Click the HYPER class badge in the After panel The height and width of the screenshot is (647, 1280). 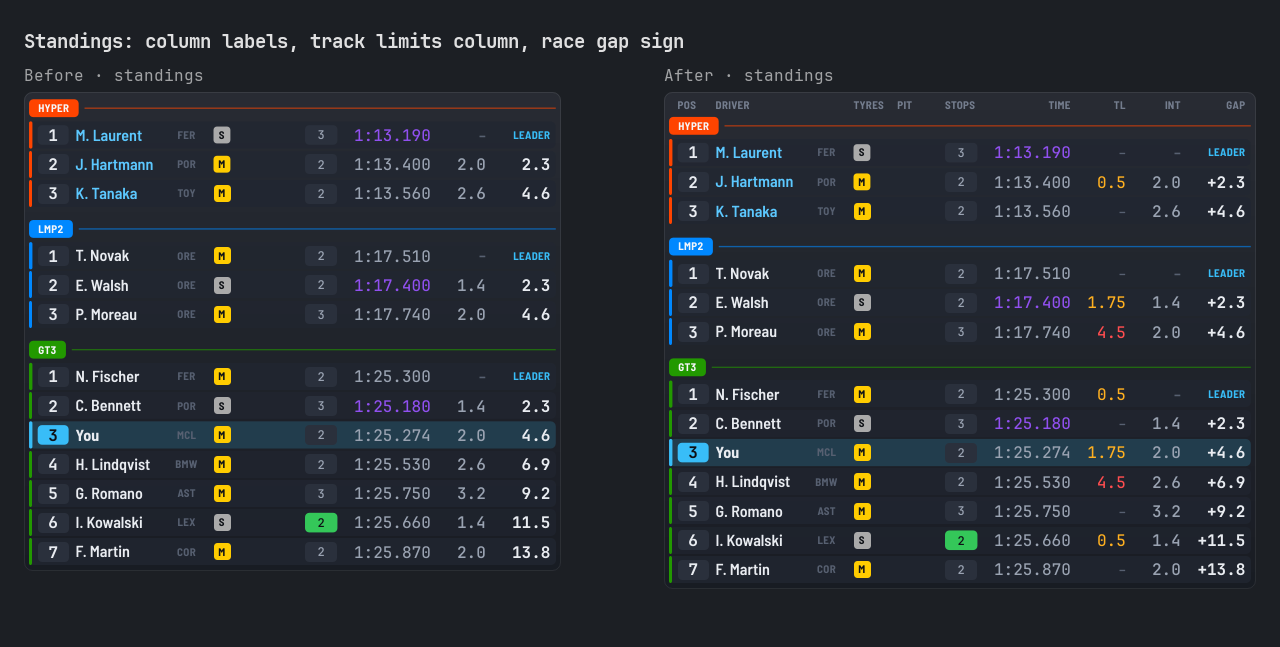694,126
